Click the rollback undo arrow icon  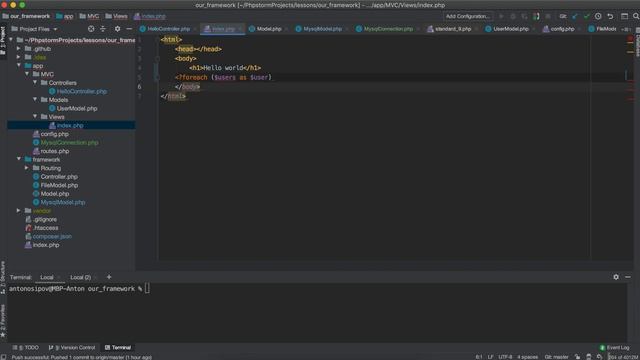610,16
